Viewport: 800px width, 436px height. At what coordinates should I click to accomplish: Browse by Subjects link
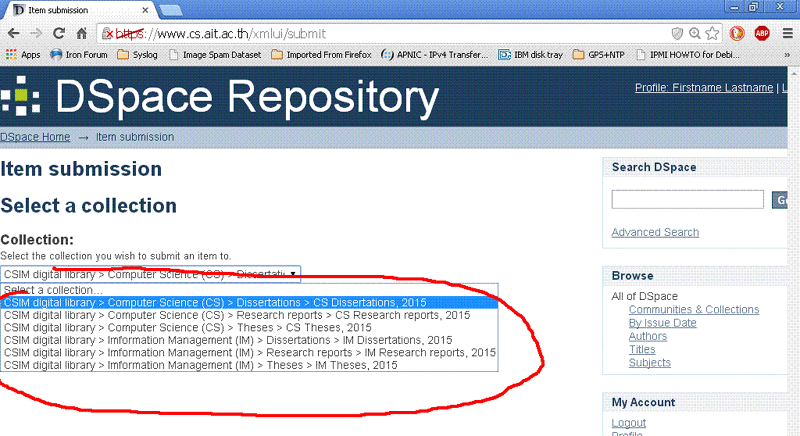click(x=649, y=363)
